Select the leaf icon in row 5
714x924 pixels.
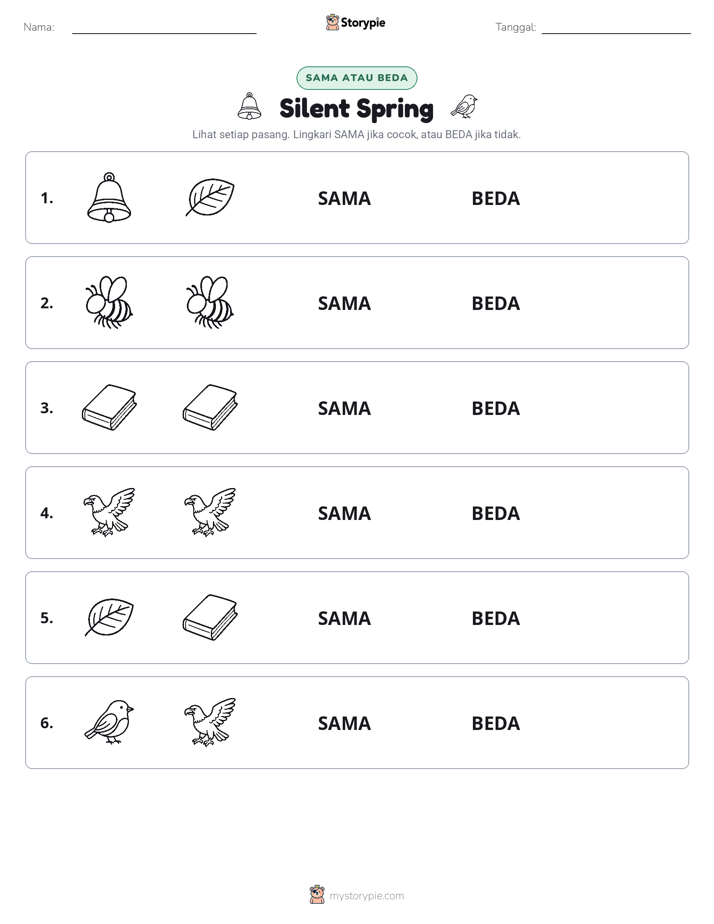point(109,617)
